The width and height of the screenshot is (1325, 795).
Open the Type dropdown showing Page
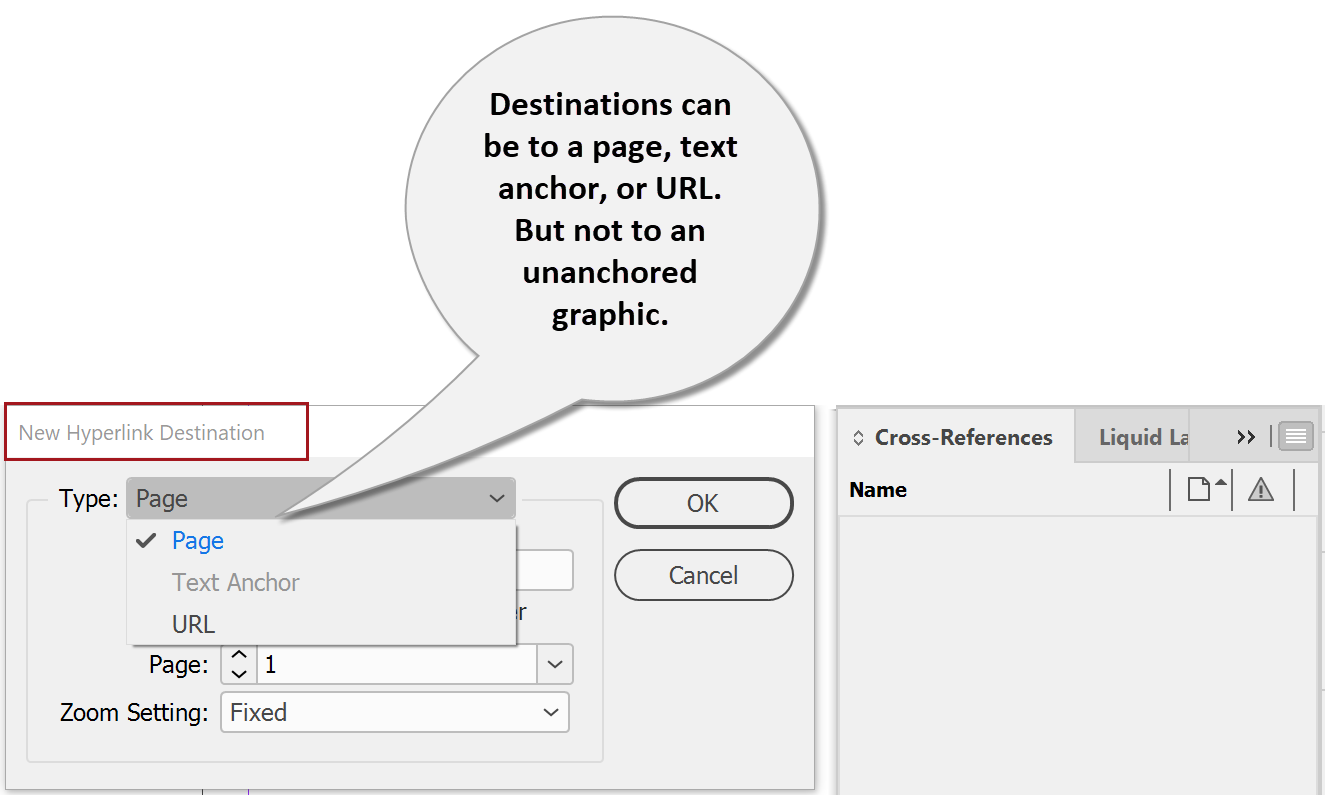[321, 498]
